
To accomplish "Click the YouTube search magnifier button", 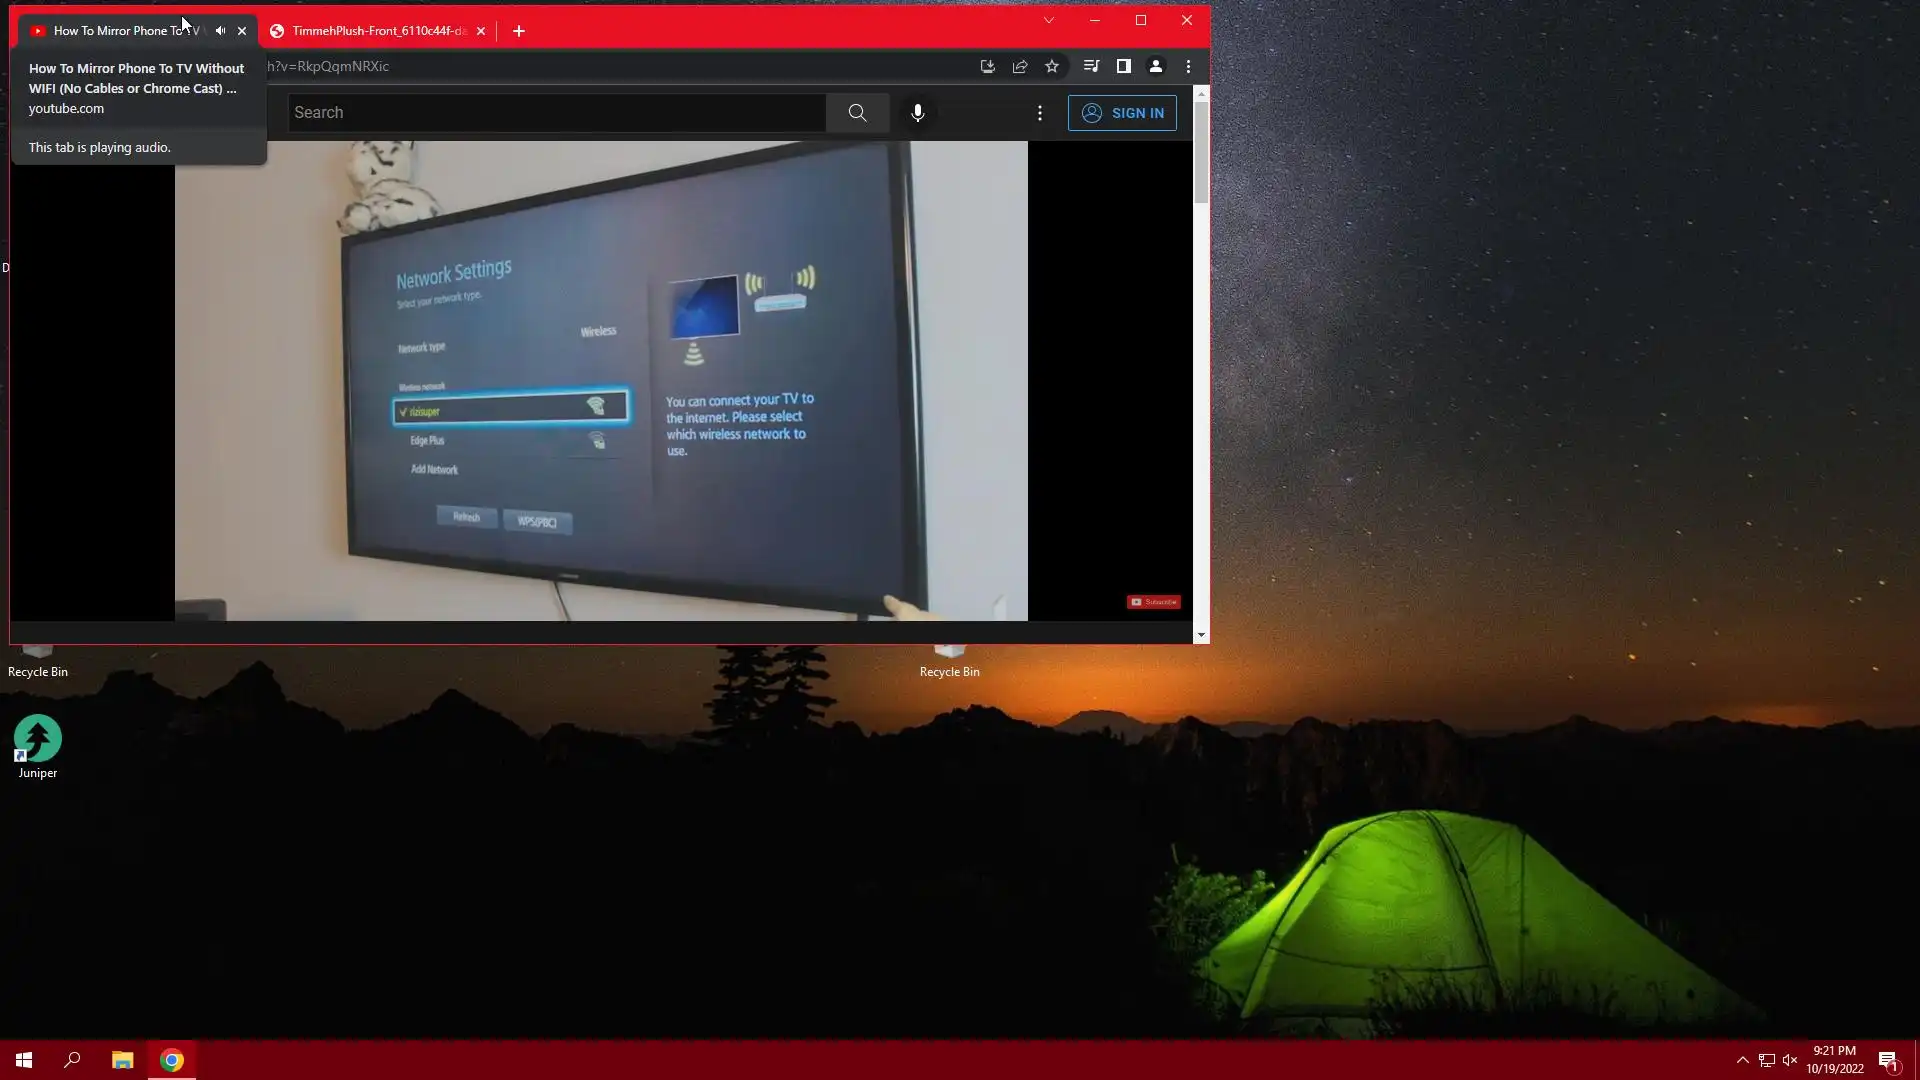I will [857, 113].
